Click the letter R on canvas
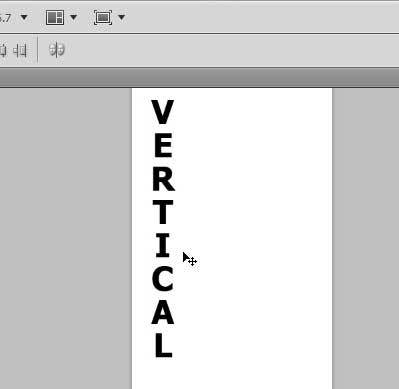Screen dimensions: 399x389 coord(163,178)
